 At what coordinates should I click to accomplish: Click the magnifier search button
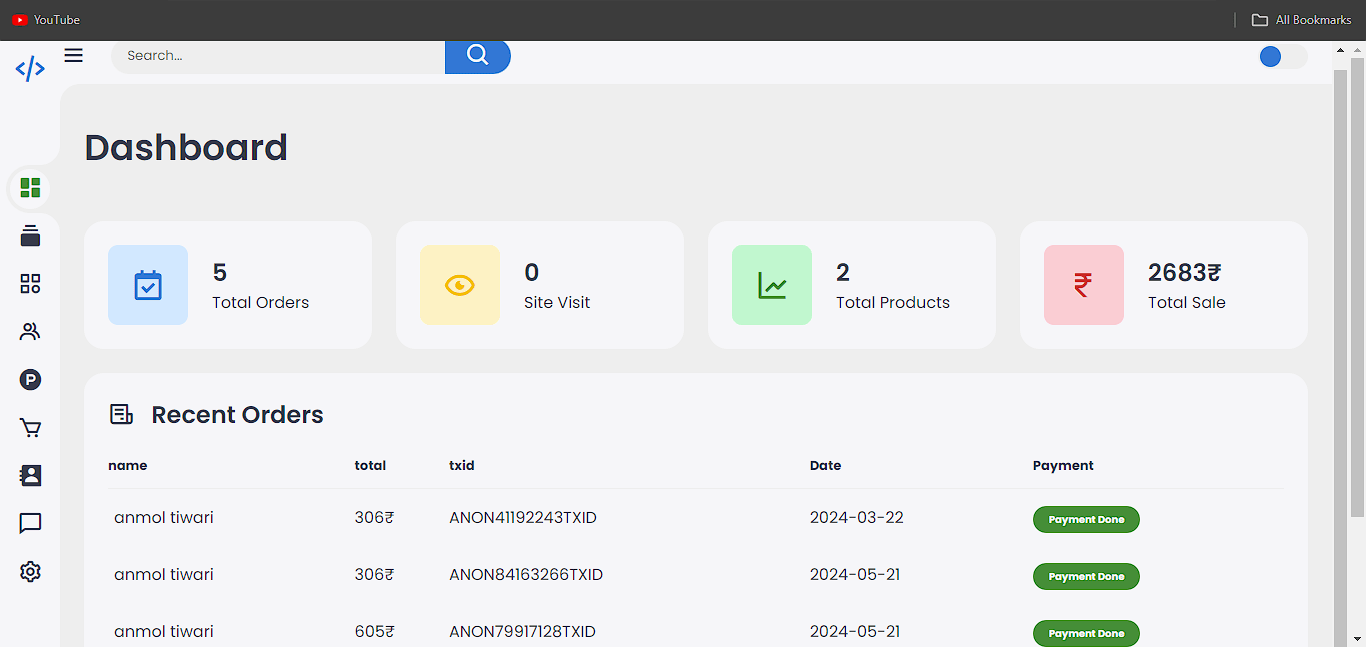pos(478,56)
